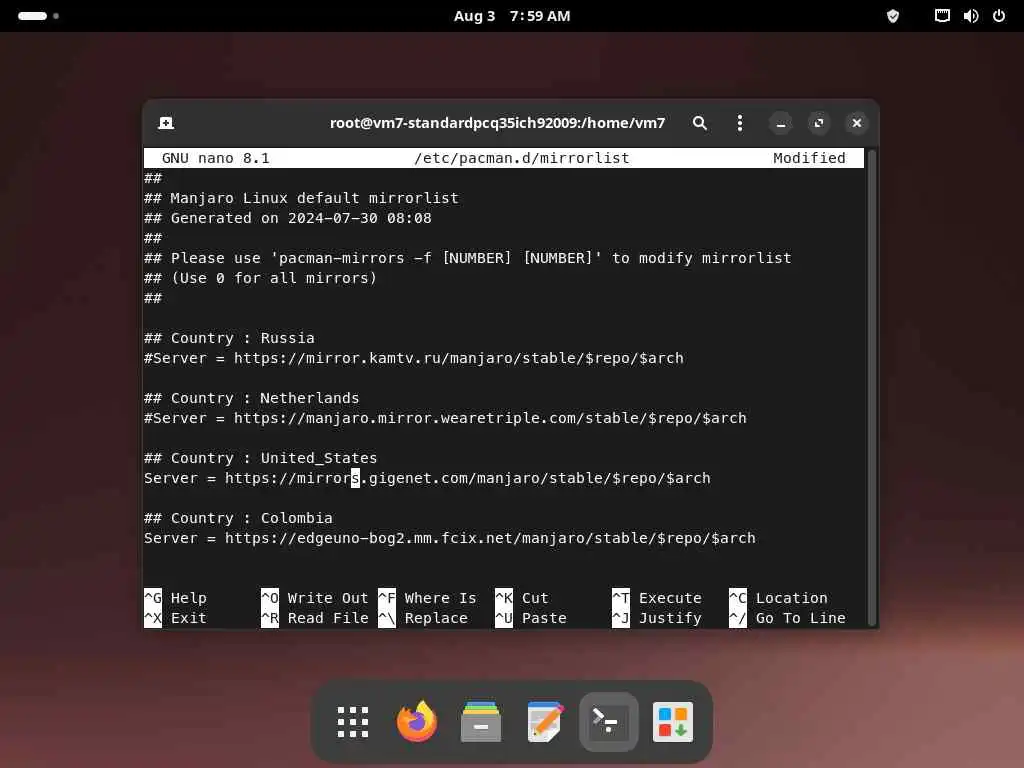Open the app grid launcher

pos(353,722)
